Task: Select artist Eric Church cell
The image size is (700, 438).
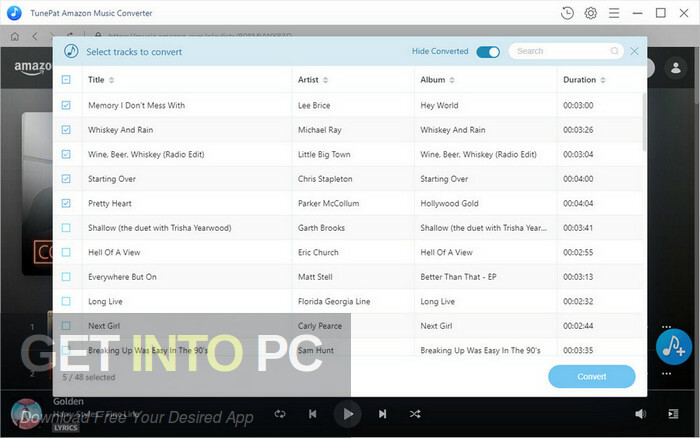Action: coord(318,252)
